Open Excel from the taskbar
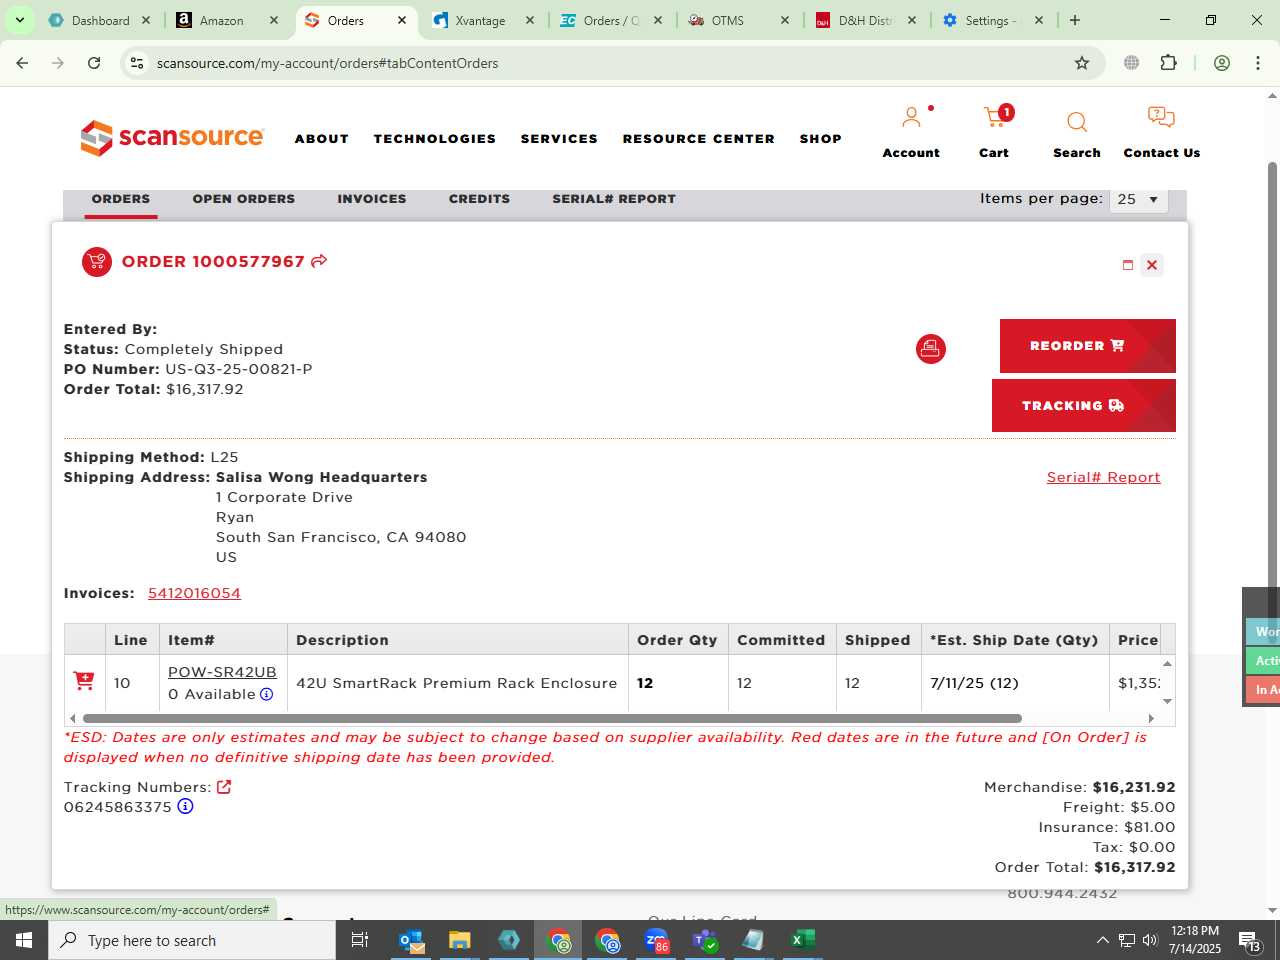1280x960 pixels. tap(802, 940)
